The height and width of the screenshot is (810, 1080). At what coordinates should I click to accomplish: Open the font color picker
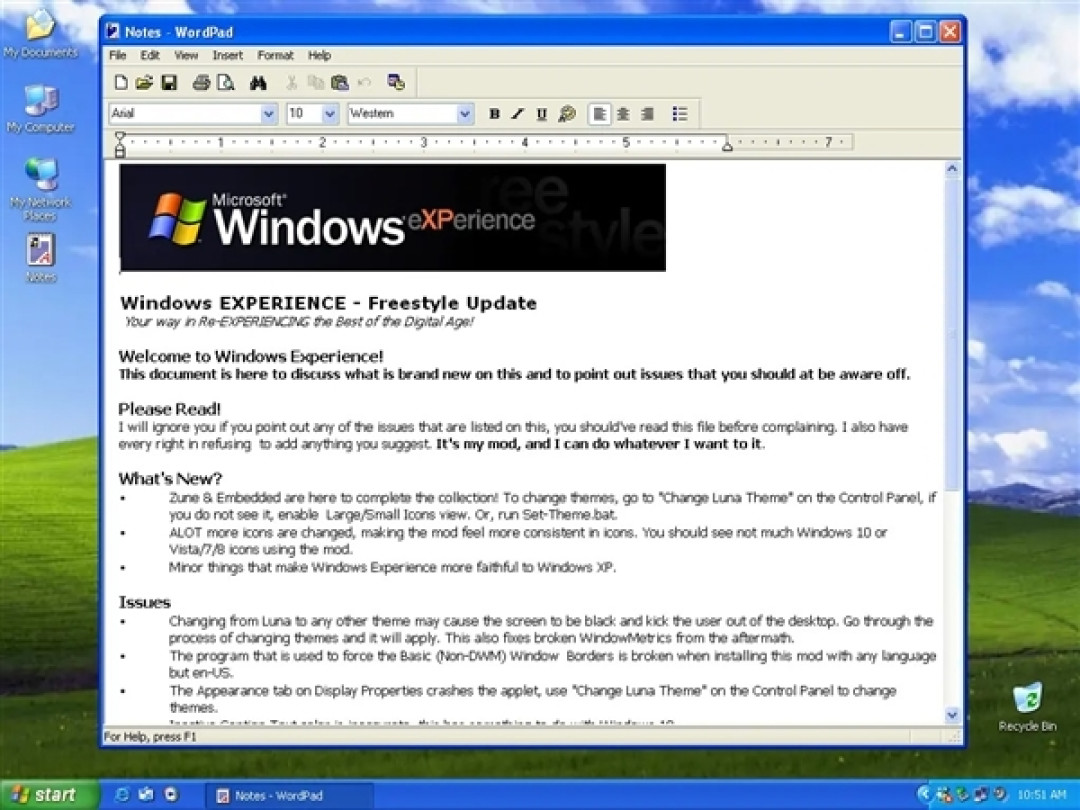566,113
